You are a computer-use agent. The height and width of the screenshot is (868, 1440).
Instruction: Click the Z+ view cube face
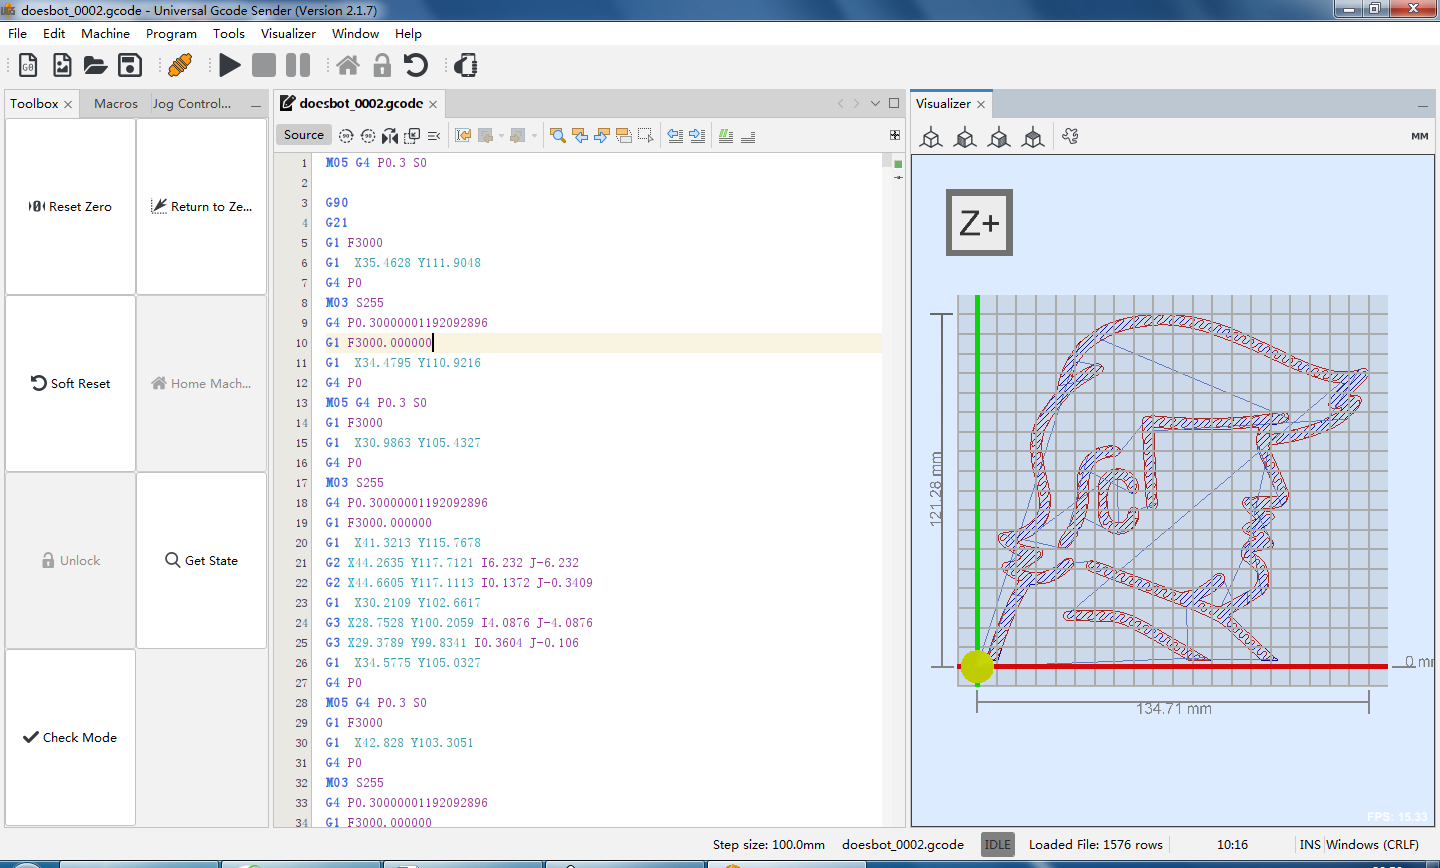979,223
